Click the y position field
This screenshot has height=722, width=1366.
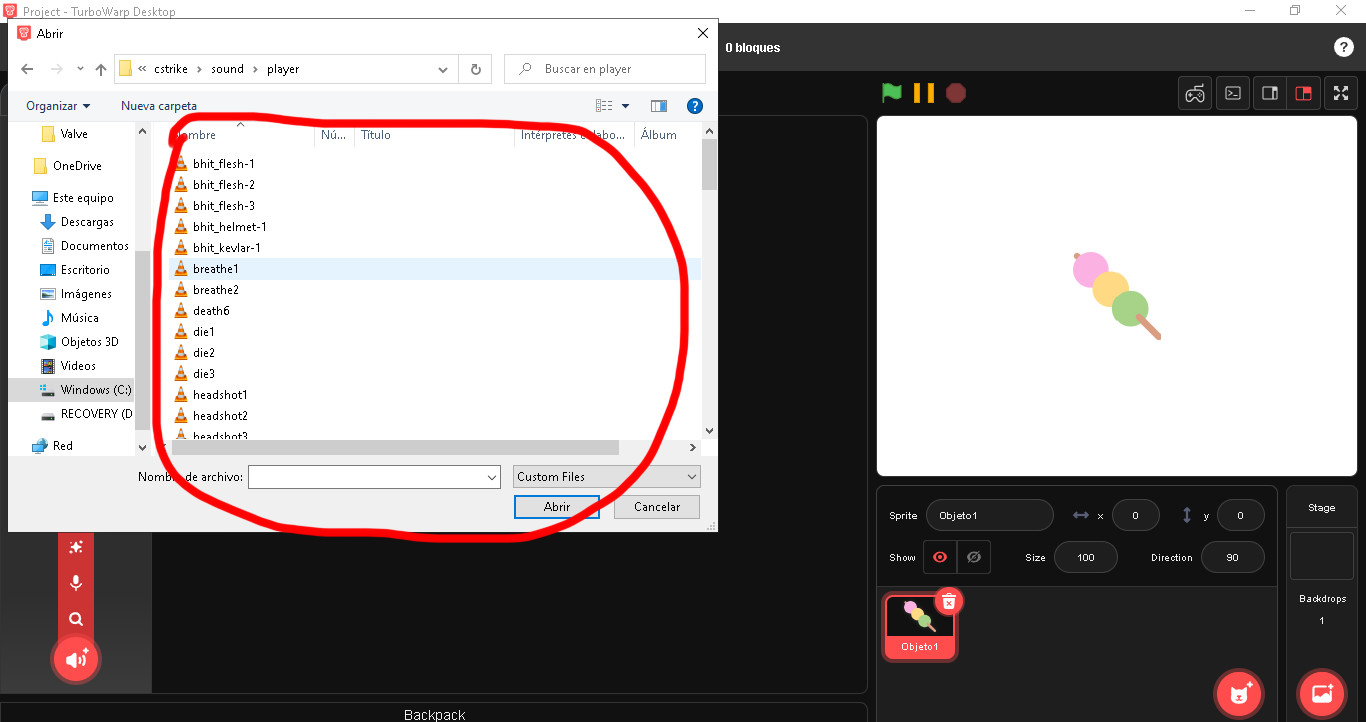(x=1240, y=515)
